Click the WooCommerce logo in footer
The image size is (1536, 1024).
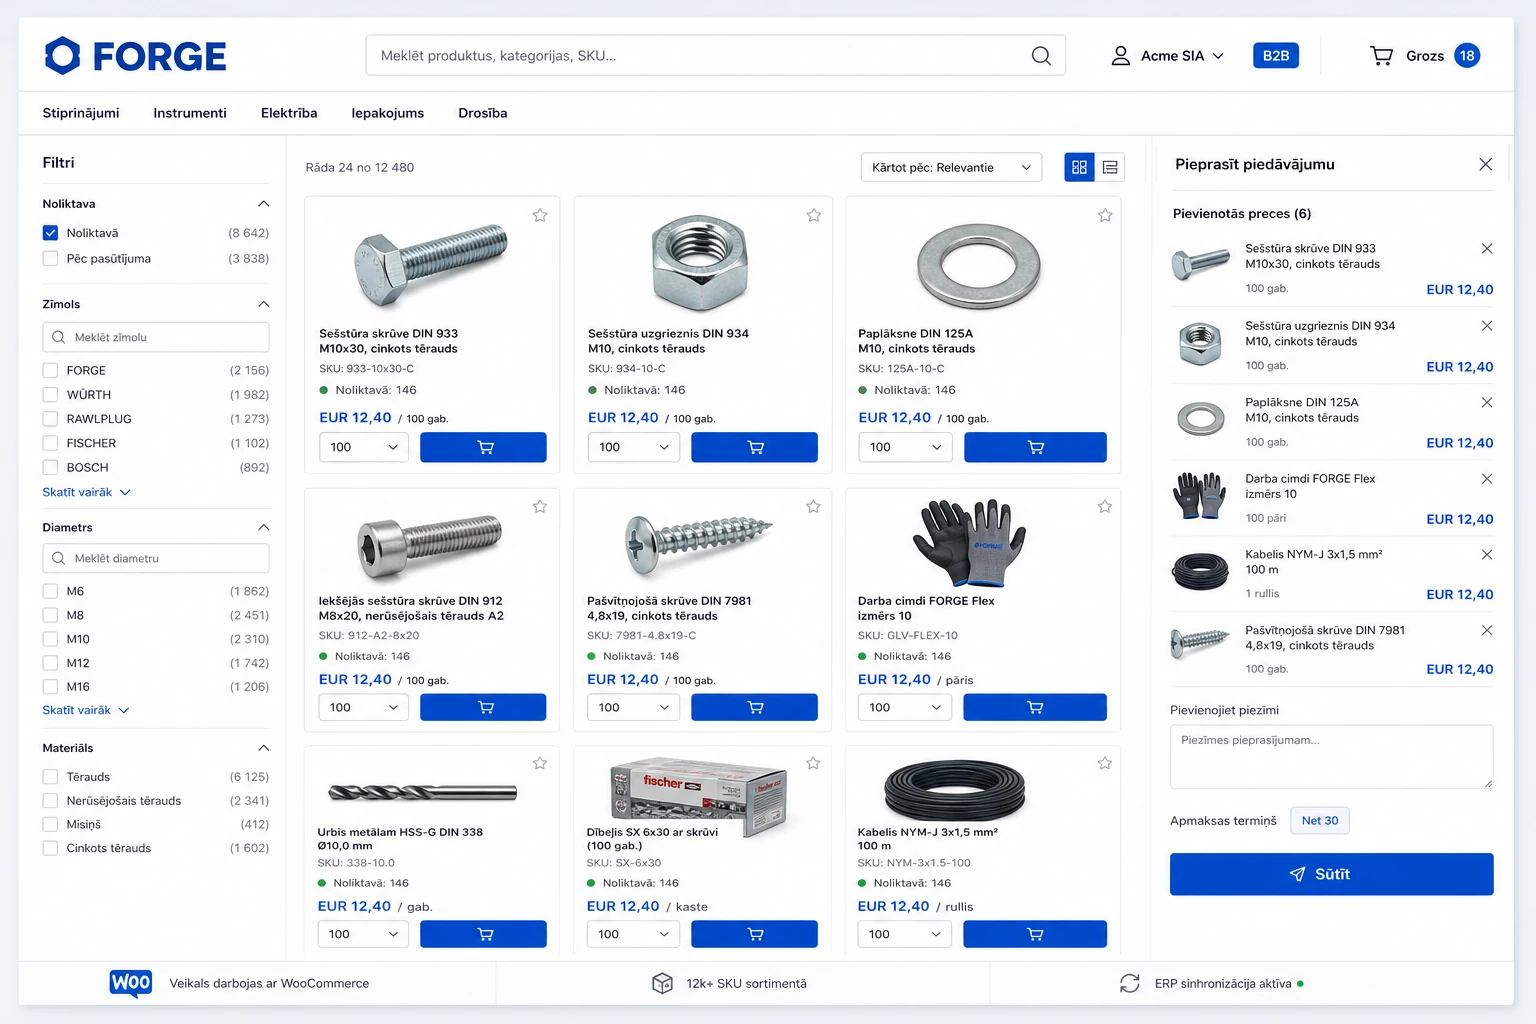click(x=131, y=983)
